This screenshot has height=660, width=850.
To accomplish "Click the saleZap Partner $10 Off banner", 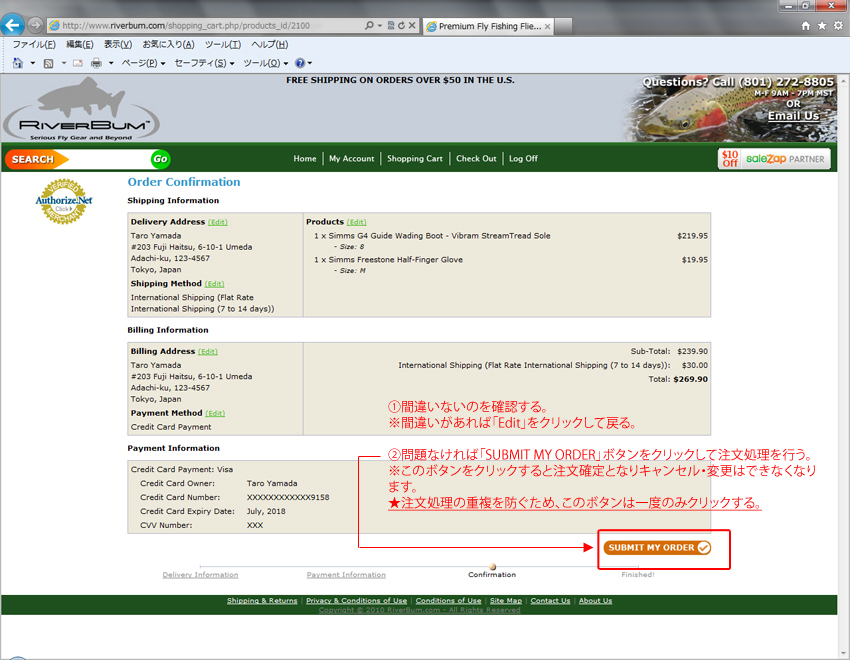I will click(x=774, y=159).
